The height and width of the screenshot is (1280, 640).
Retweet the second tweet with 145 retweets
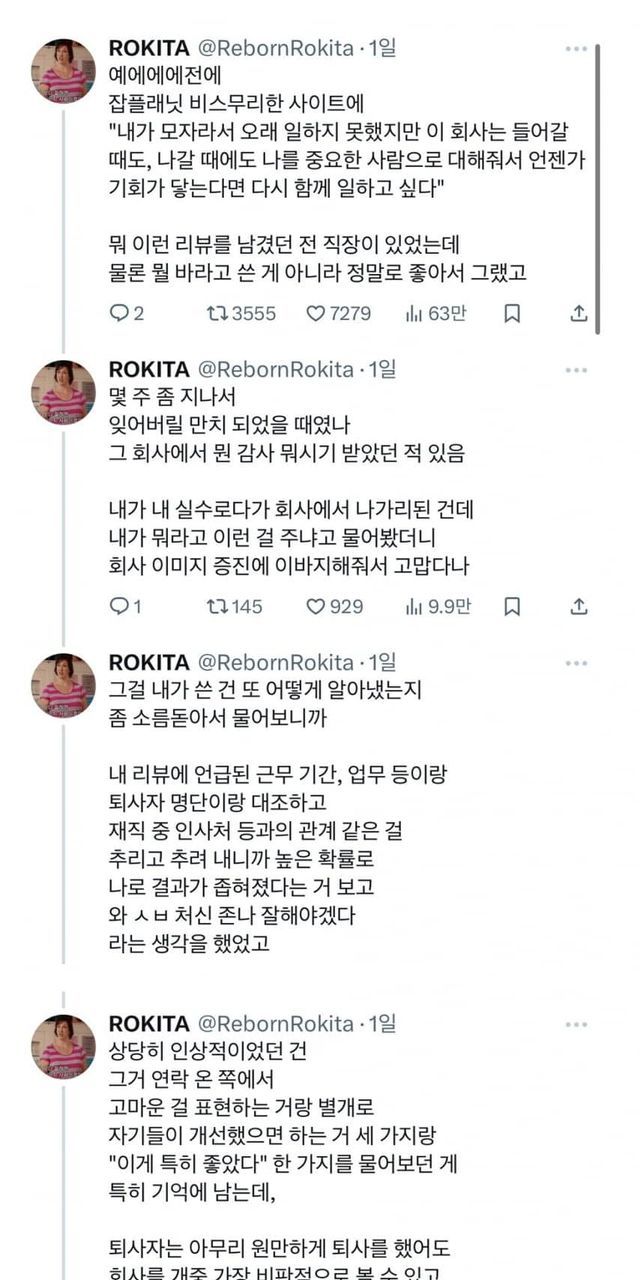[216, 606]
